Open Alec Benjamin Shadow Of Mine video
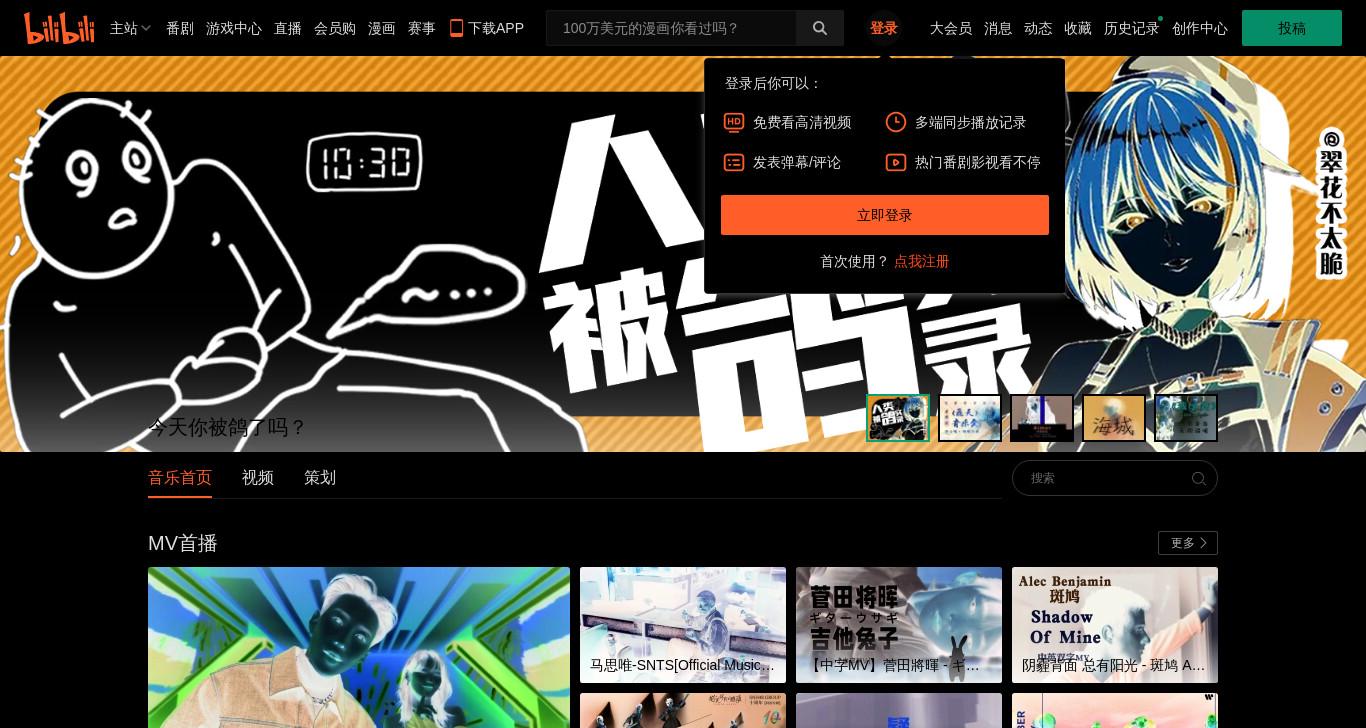This screenshot has height=728, width=1366. click(x=1115, y=625)
